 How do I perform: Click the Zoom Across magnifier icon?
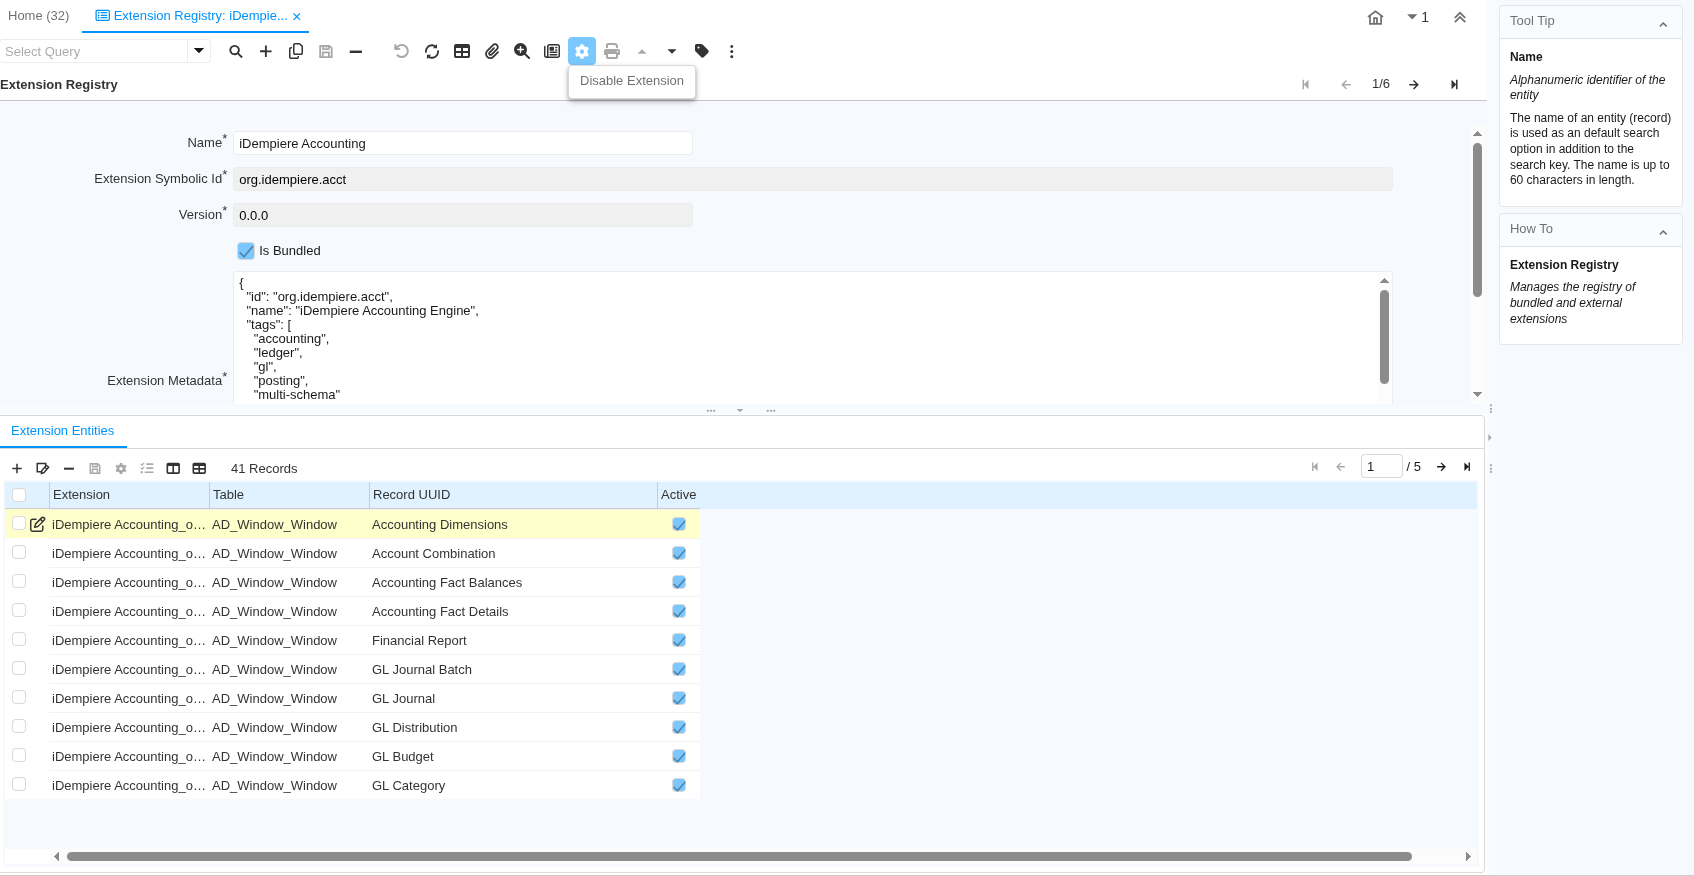pyautogui.click(x=522, y=51)
